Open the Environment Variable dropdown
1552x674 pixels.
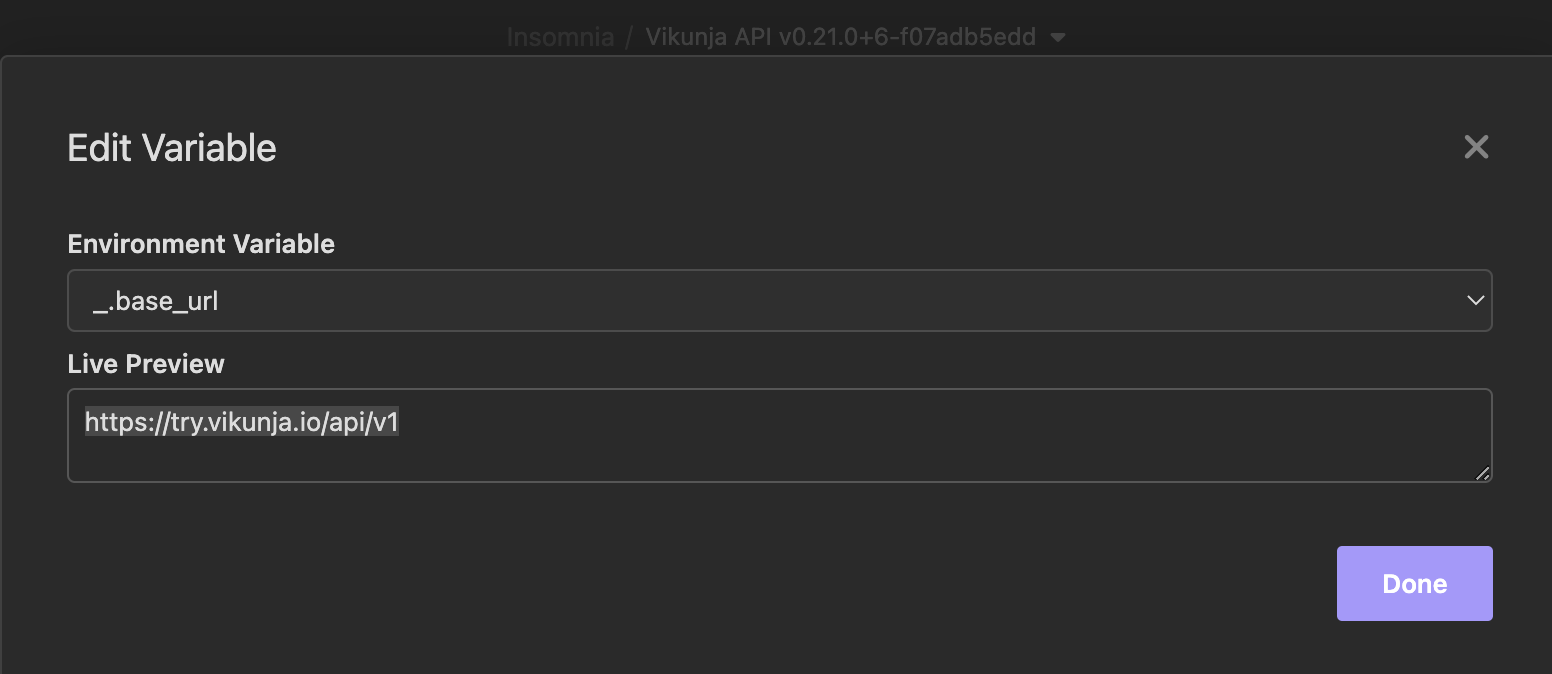[x=778, y=300]
